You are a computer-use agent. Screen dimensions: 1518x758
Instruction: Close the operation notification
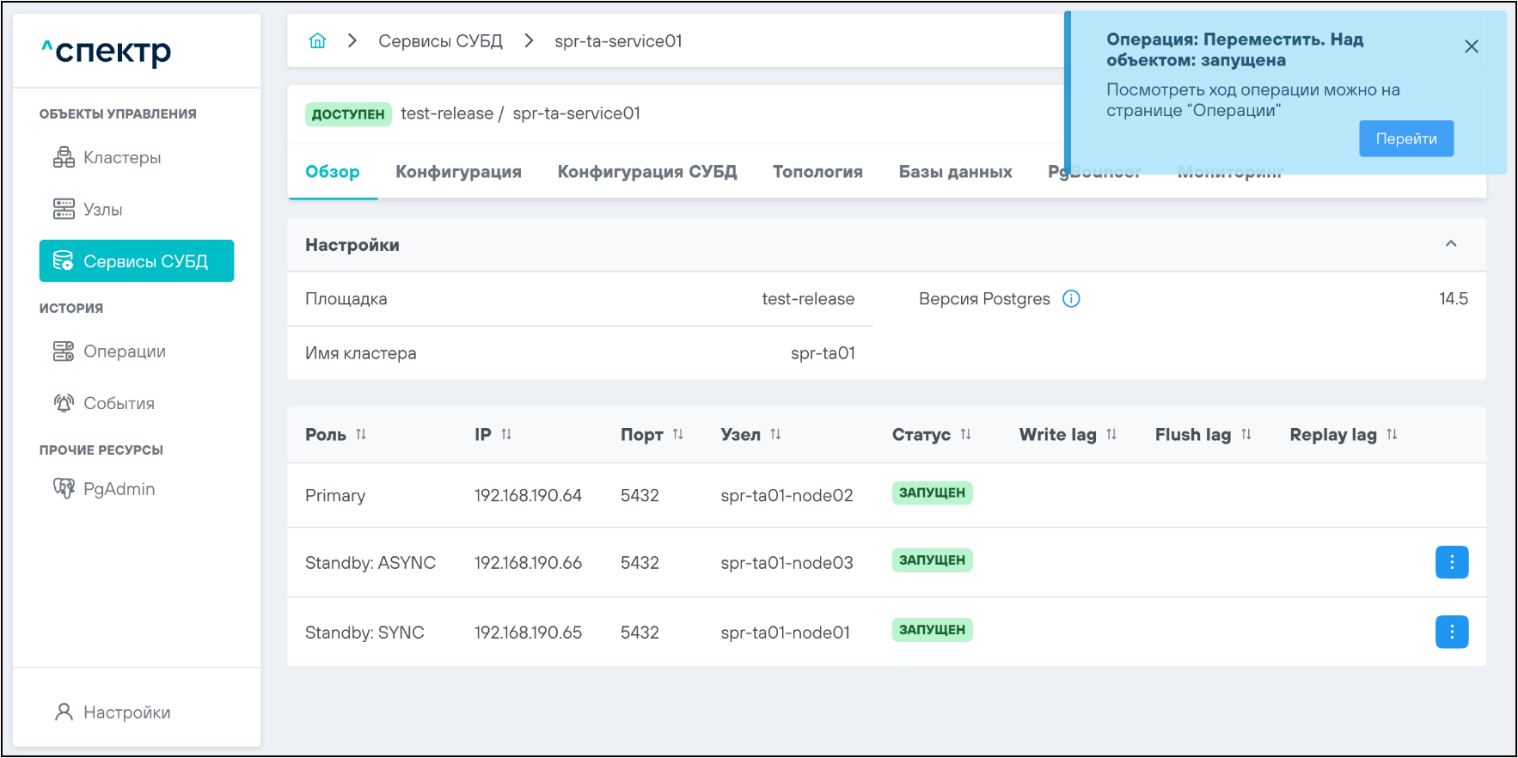1471,46
